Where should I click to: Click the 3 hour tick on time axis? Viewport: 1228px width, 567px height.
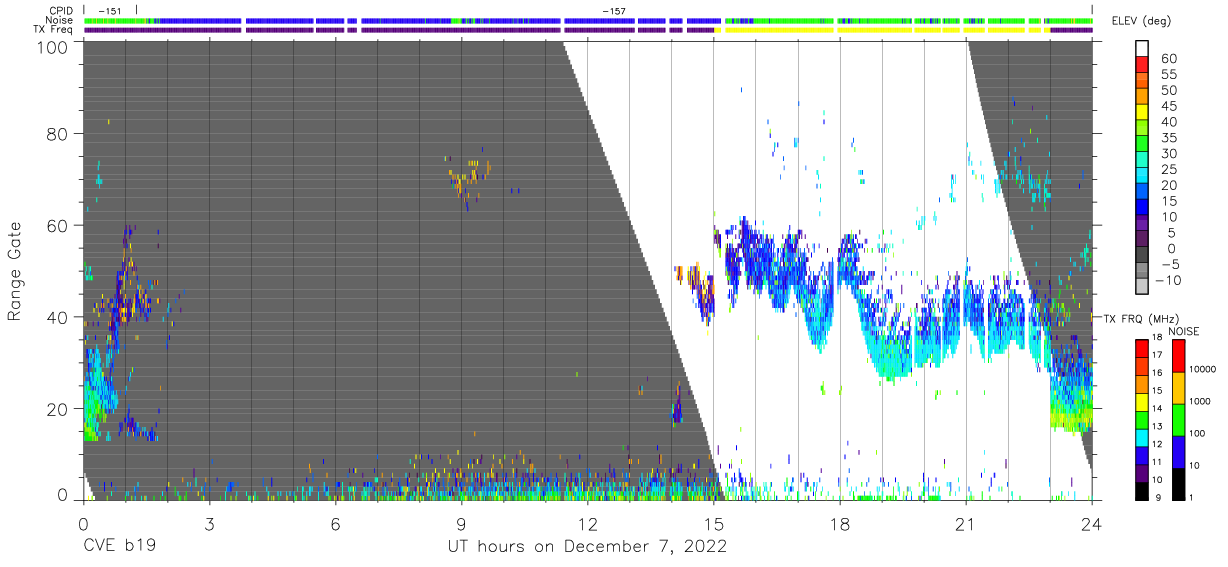tap(209, 523)
